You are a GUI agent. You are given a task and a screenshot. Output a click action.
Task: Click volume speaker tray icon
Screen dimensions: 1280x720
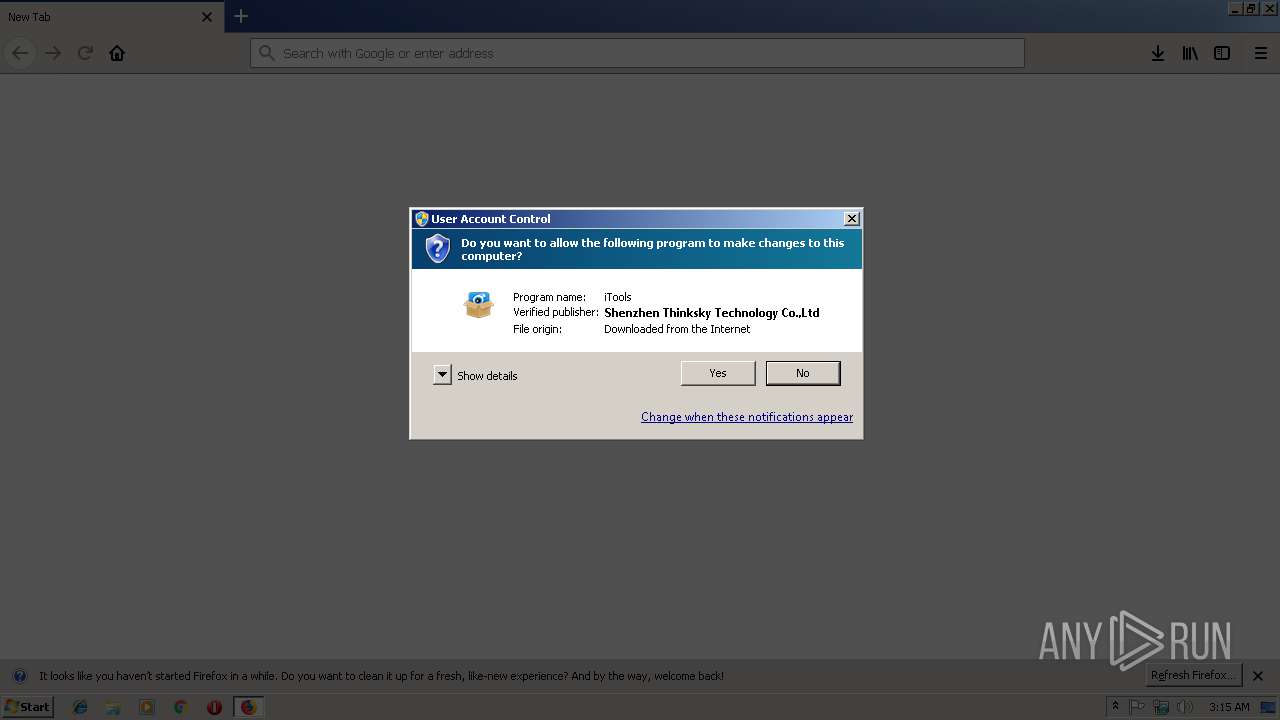point(1185,707)
